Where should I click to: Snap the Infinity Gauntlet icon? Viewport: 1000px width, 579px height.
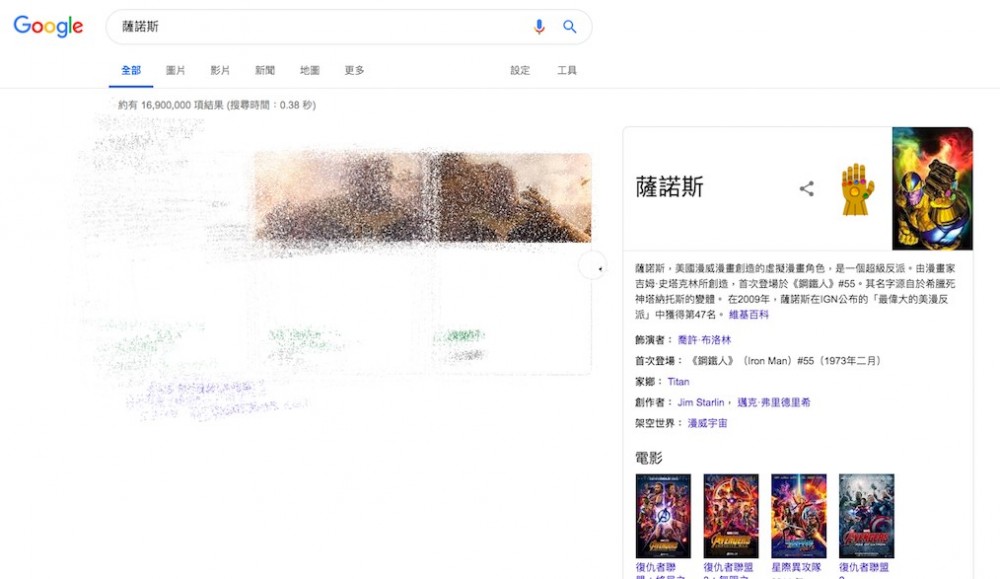857,189
